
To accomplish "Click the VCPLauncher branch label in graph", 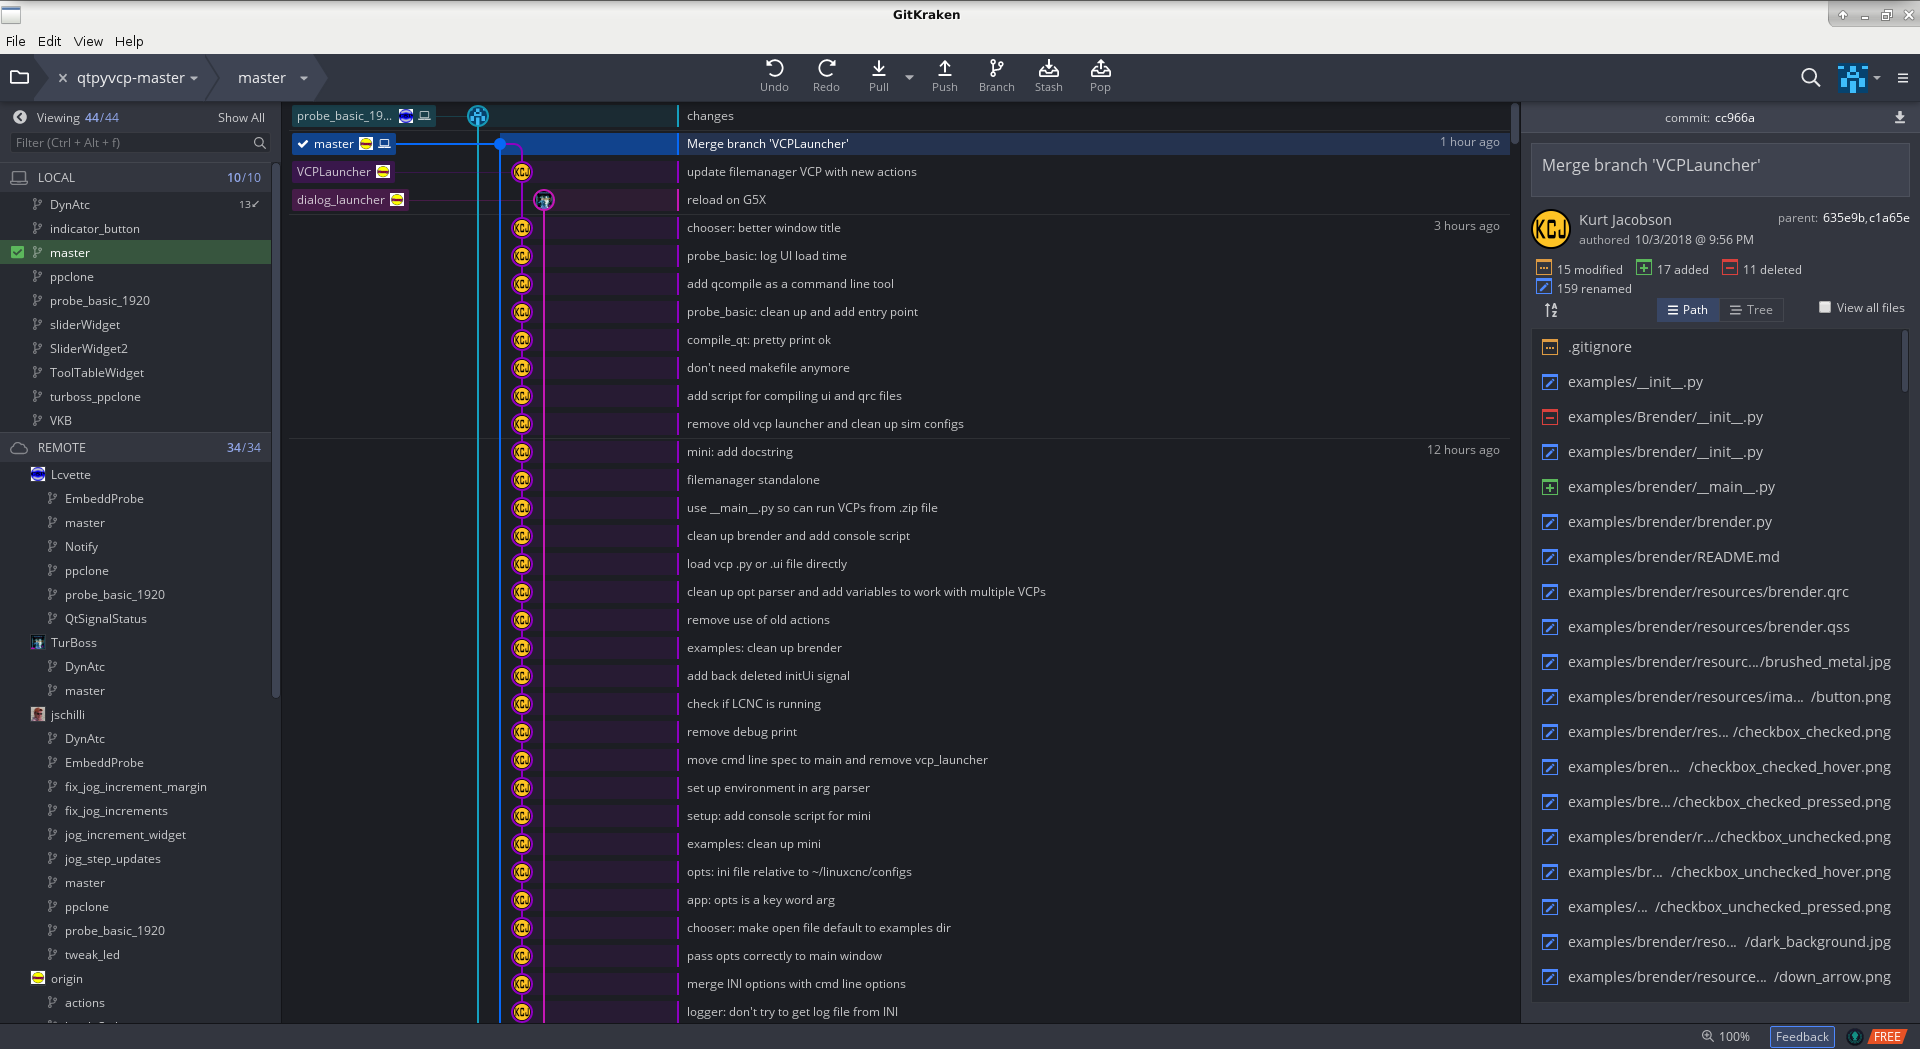I will [x=343, y=172].
